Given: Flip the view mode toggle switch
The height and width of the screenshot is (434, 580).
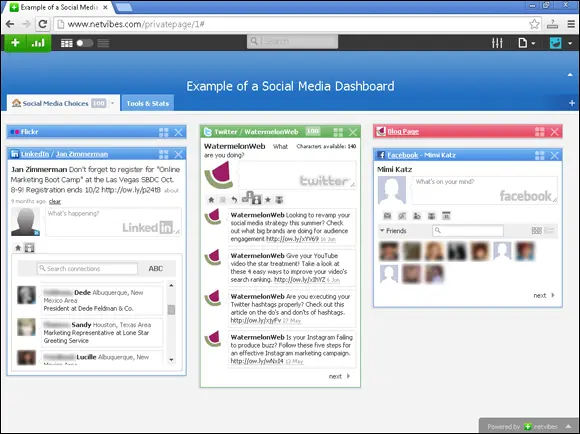Looking at the screenshot, I should [85, 43].
